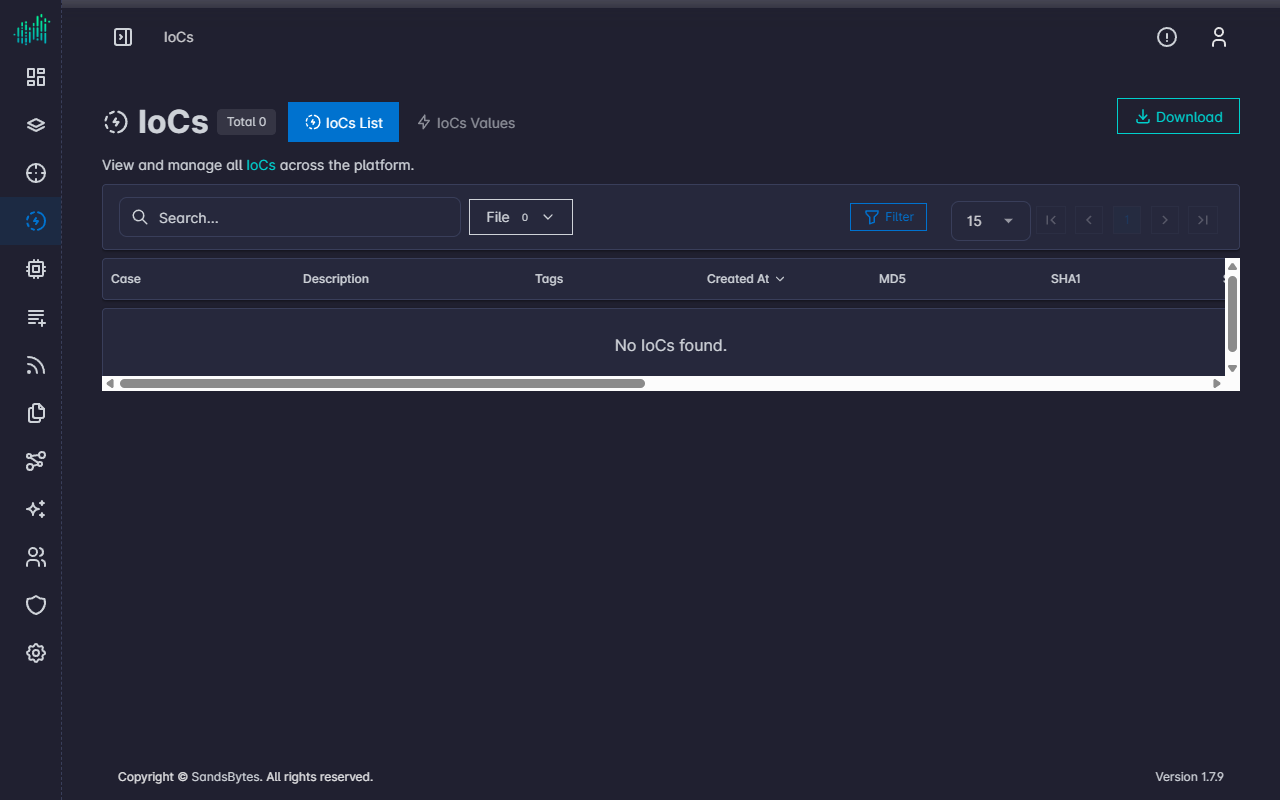Open the File type dropdown

point(521,217)
